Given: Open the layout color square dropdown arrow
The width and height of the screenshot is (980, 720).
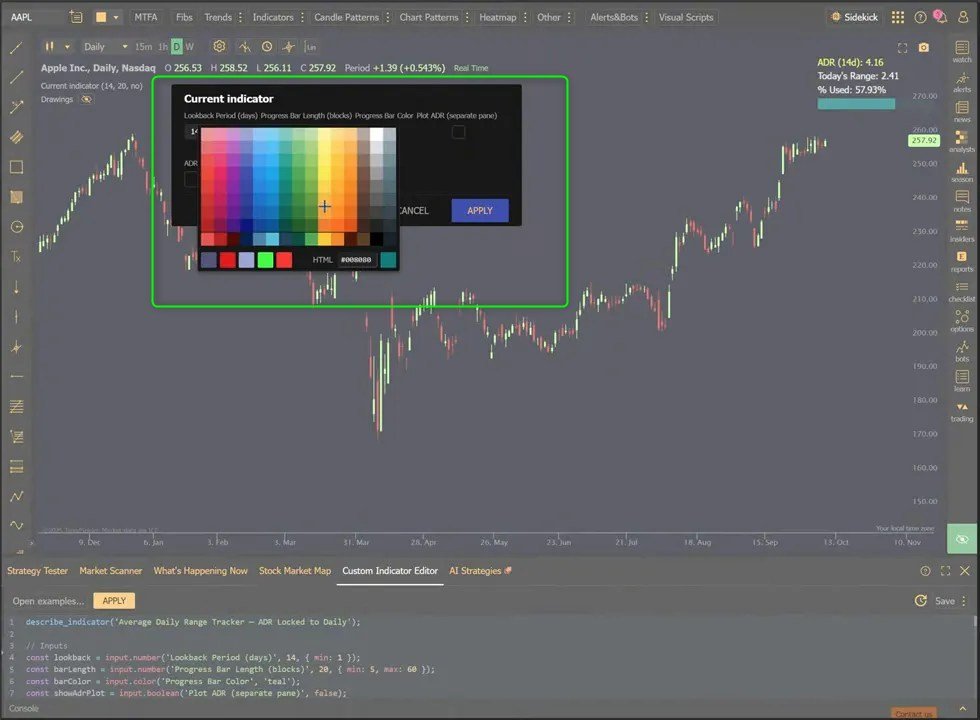Looking at the screenshot, I should (116, 18).
